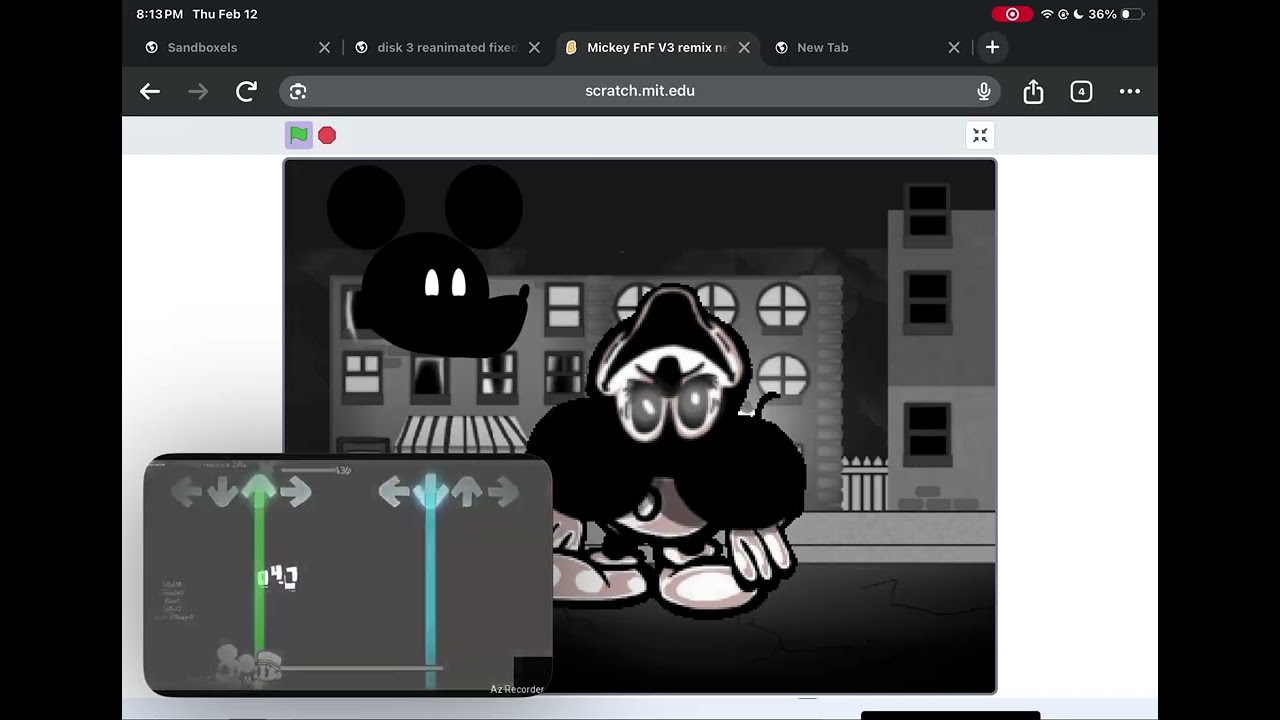1280x720 pixels.
Task: Click the grayed forward navigation arrow
Action: tap(198, 91)
